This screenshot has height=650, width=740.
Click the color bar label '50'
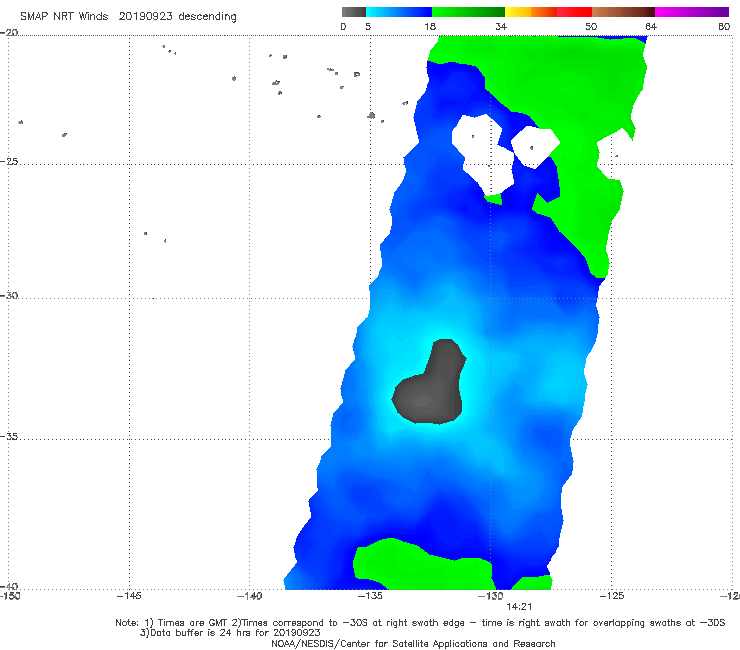591,27
